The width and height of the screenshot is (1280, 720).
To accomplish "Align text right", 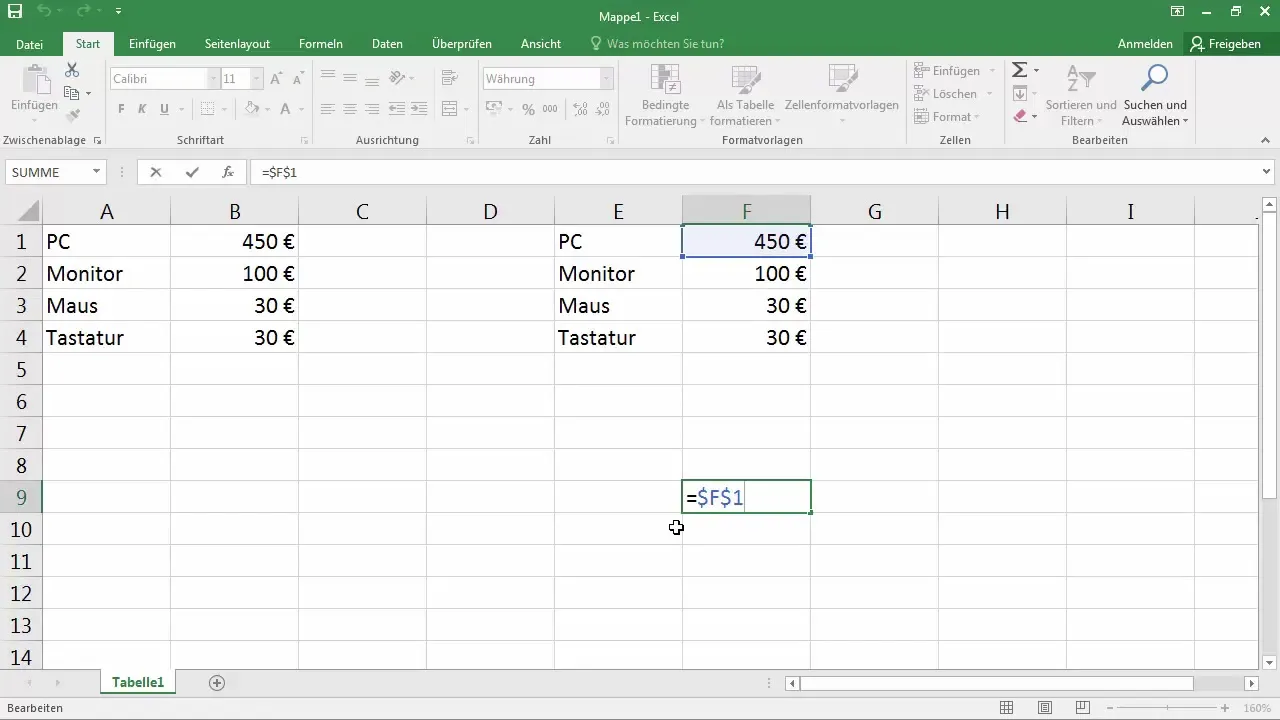I will coord(371,109).
